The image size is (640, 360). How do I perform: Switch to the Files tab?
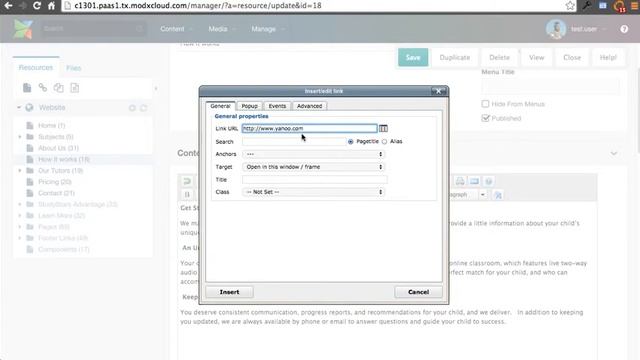pos(74,68)
